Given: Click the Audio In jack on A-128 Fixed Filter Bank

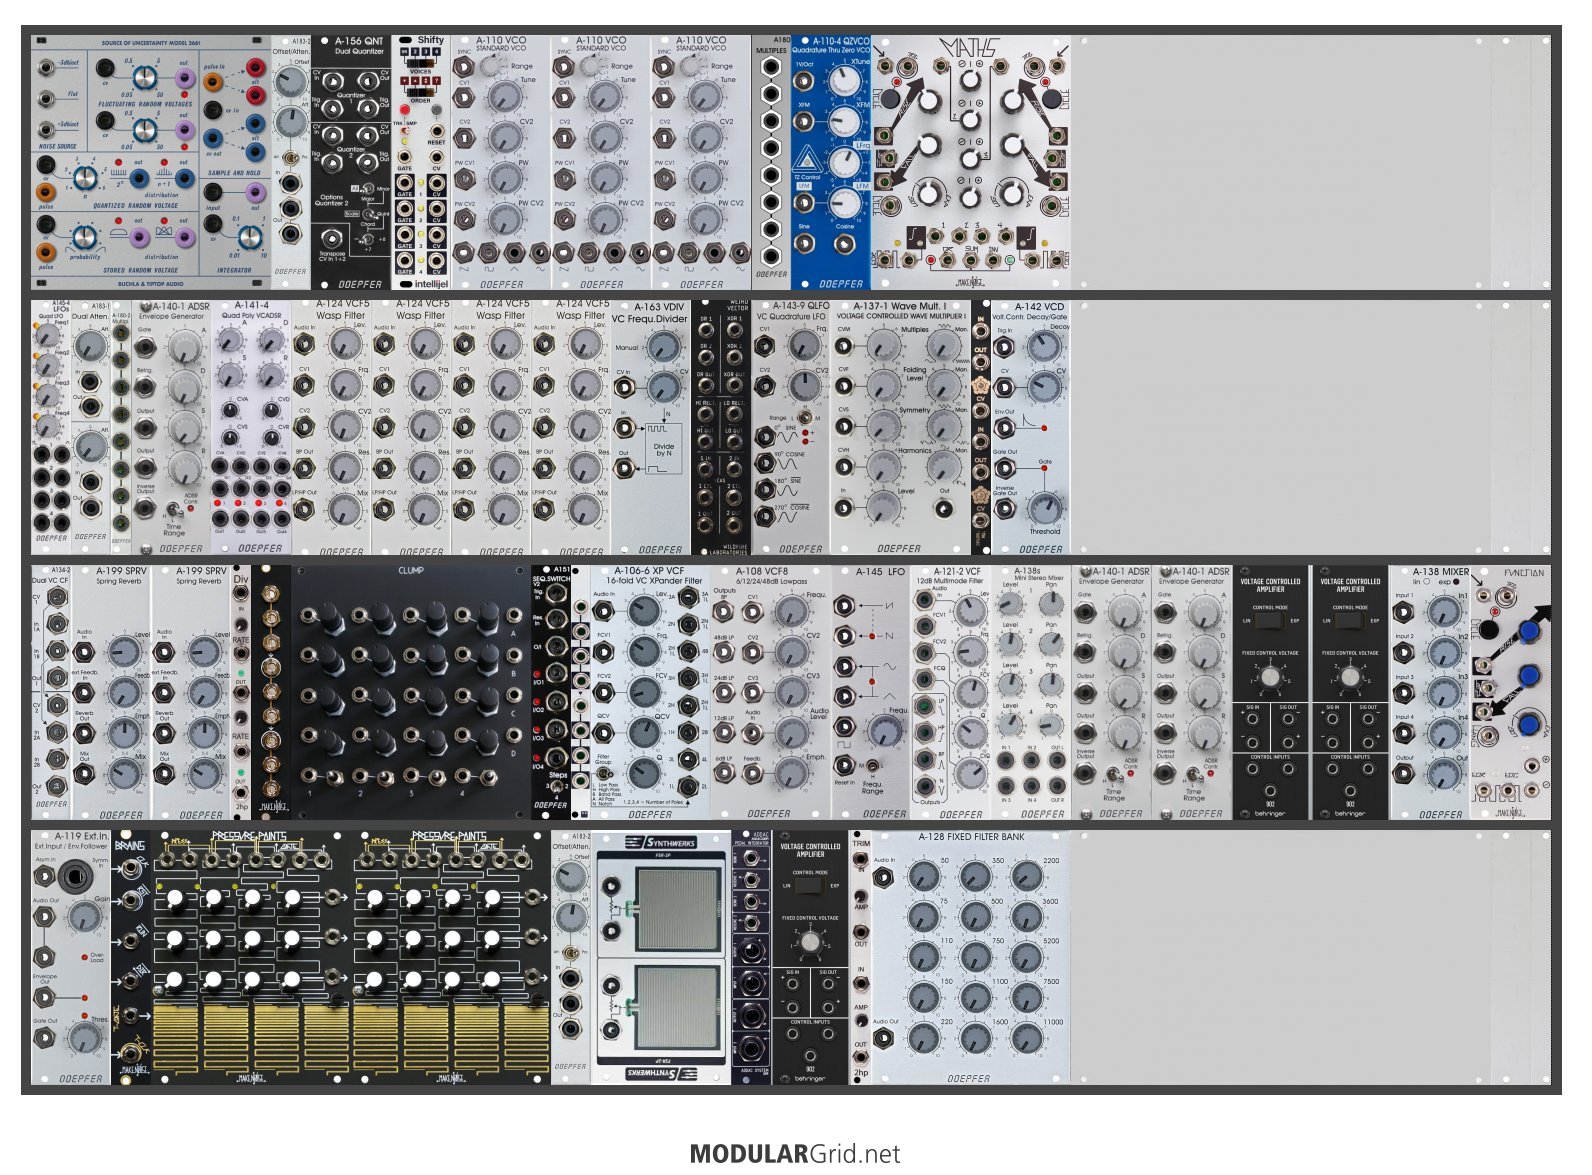Looking at the screenshot, I should tap(883, 878).
